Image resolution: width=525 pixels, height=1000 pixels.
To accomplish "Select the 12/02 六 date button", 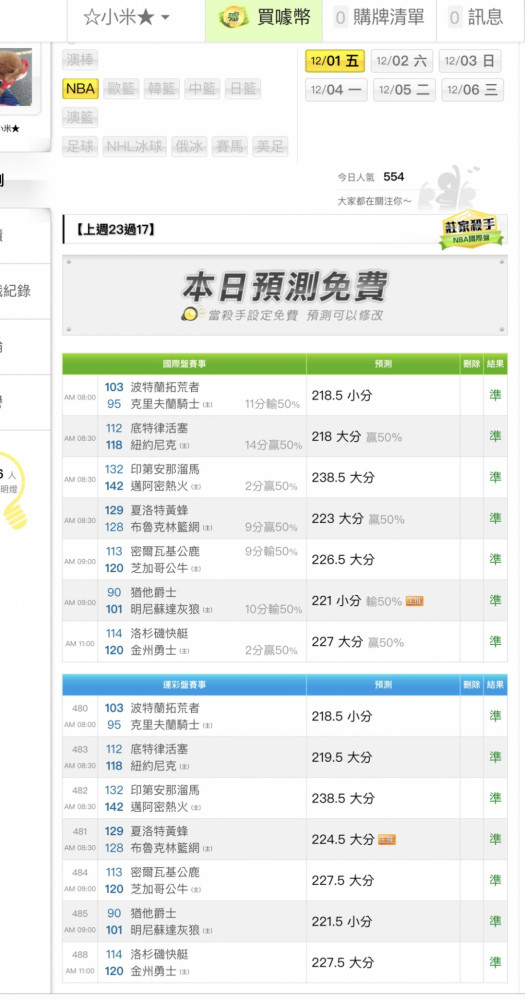I will point(401,61).
